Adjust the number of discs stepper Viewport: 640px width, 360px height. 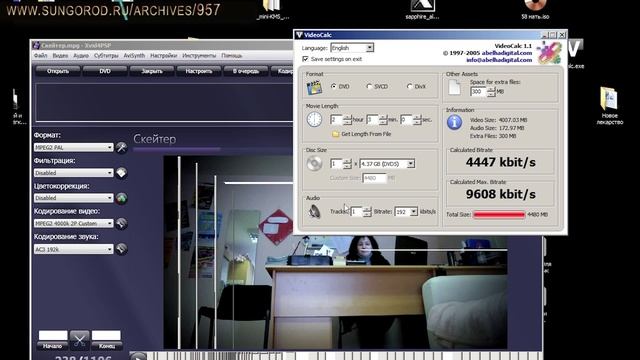pos(347,164)
